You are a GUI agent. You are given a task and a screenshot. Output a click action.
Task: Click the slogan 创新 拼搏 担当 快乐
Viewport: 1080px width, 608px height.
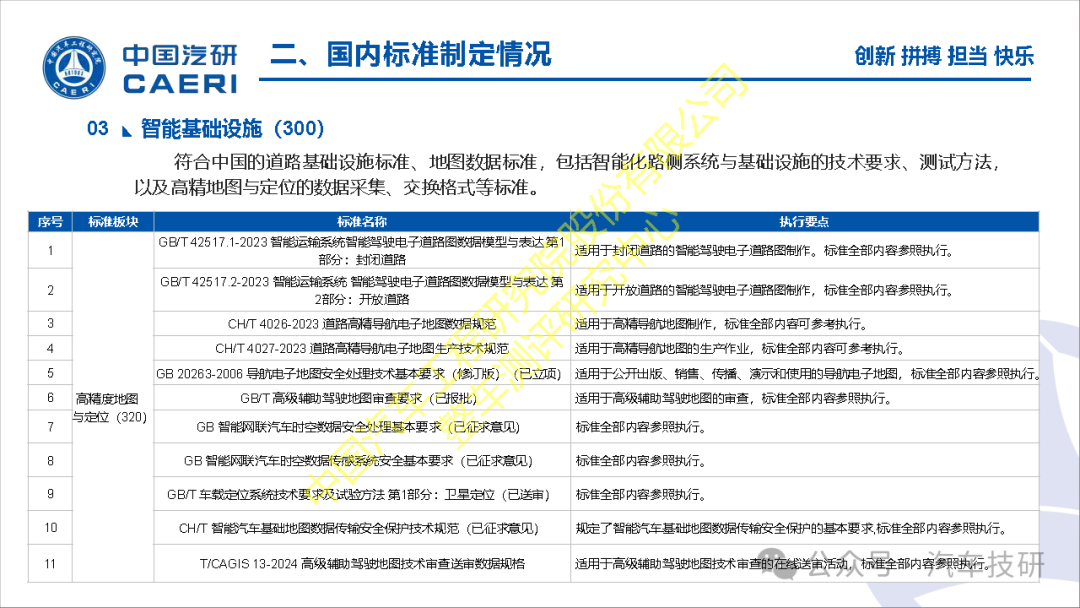click(944, 56)
